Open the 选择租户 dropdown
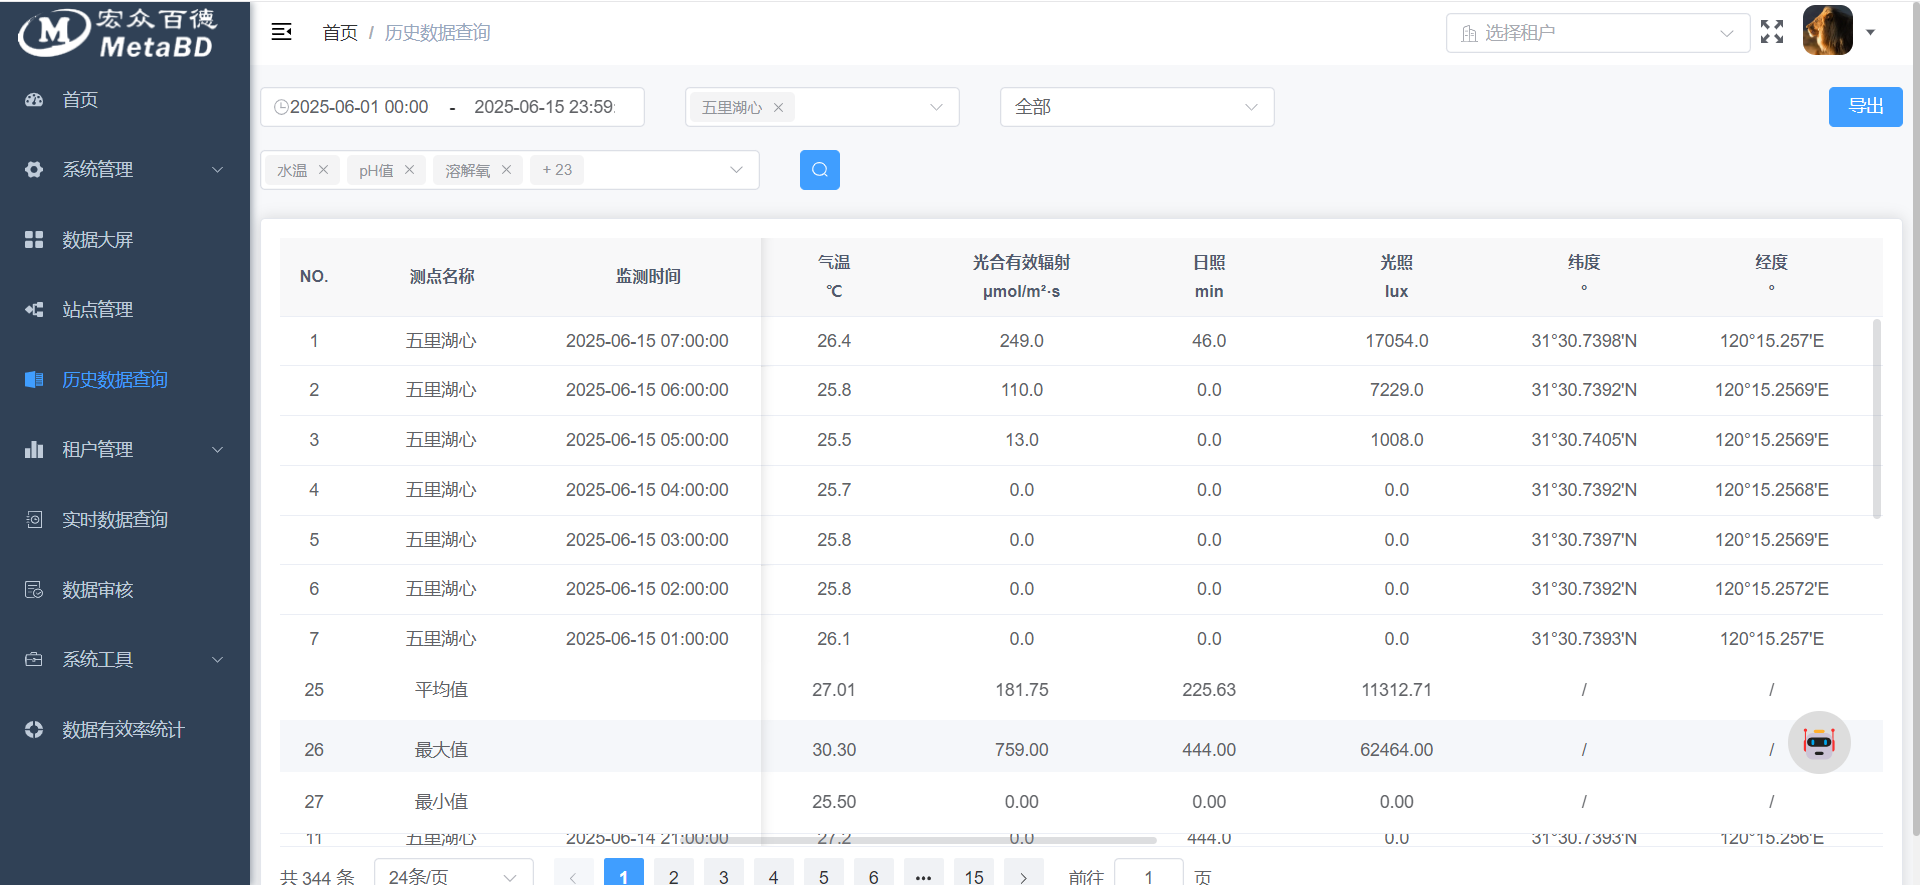Viewport: 1920px width, 885px height. 1597,33
